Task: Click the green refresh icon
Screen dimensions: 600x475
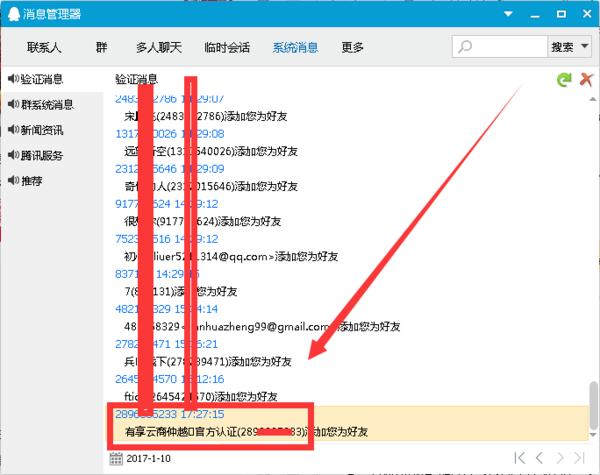Action: pos(564,80)
